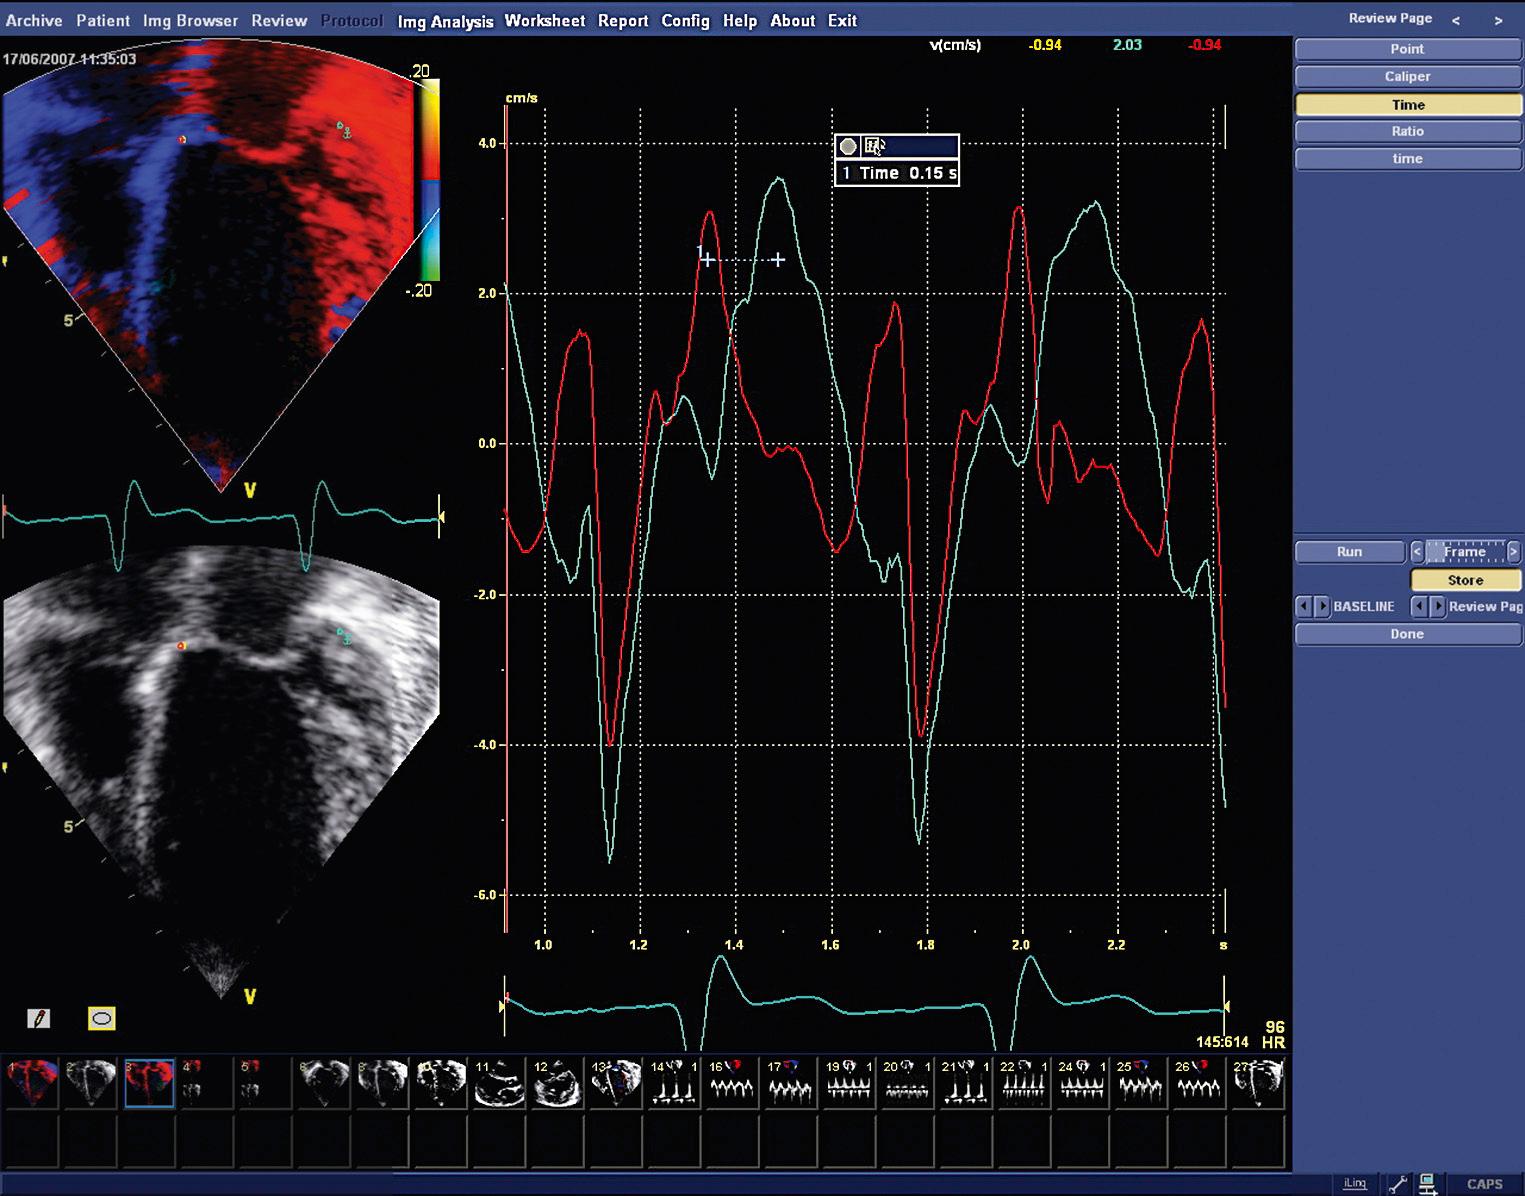
Task: Click the Store button
Action: pos(1465,580)
